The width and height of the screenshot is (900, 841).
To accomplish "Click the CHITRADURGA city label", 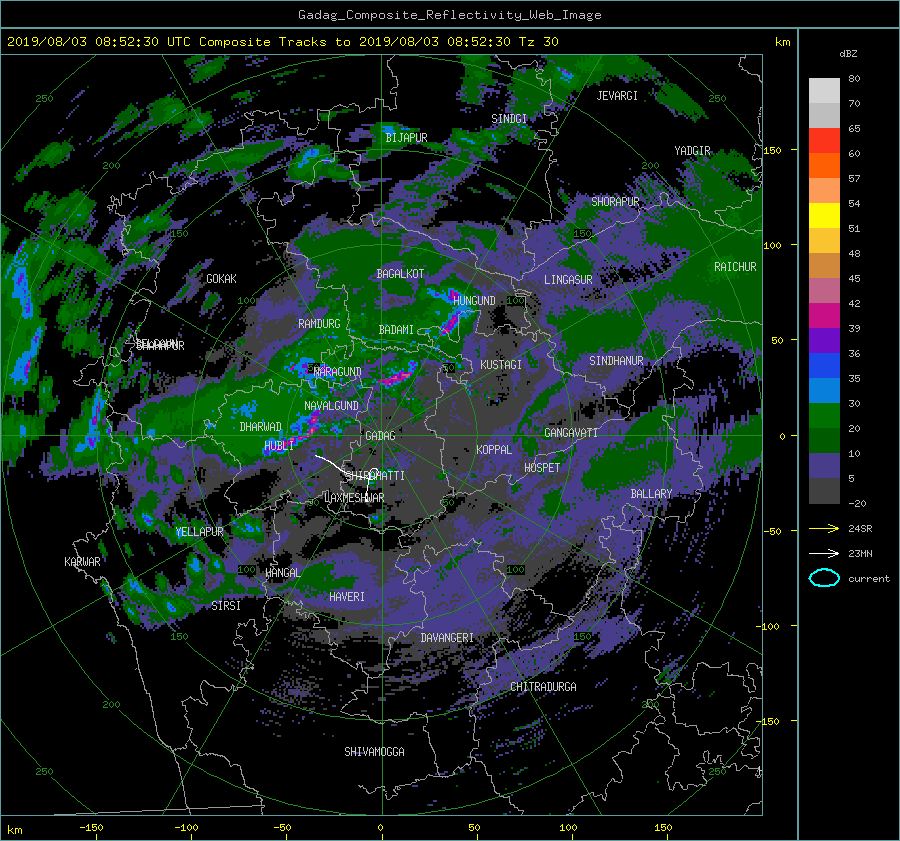I will (x=543, y=687).
